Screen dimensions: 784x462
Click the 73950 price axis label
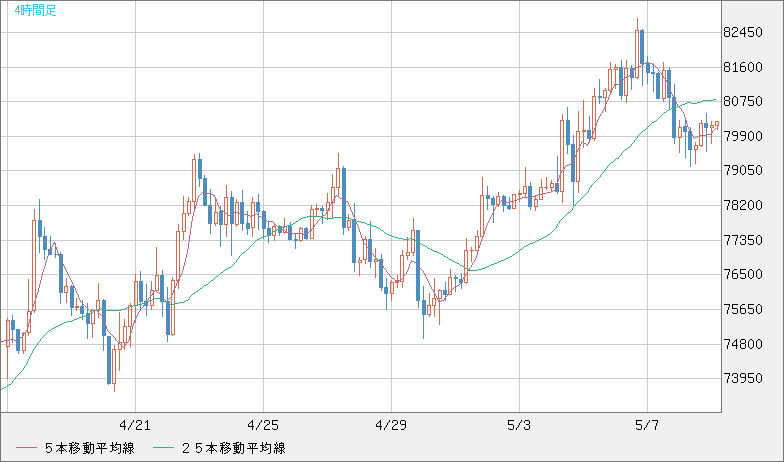coord(743,378)
